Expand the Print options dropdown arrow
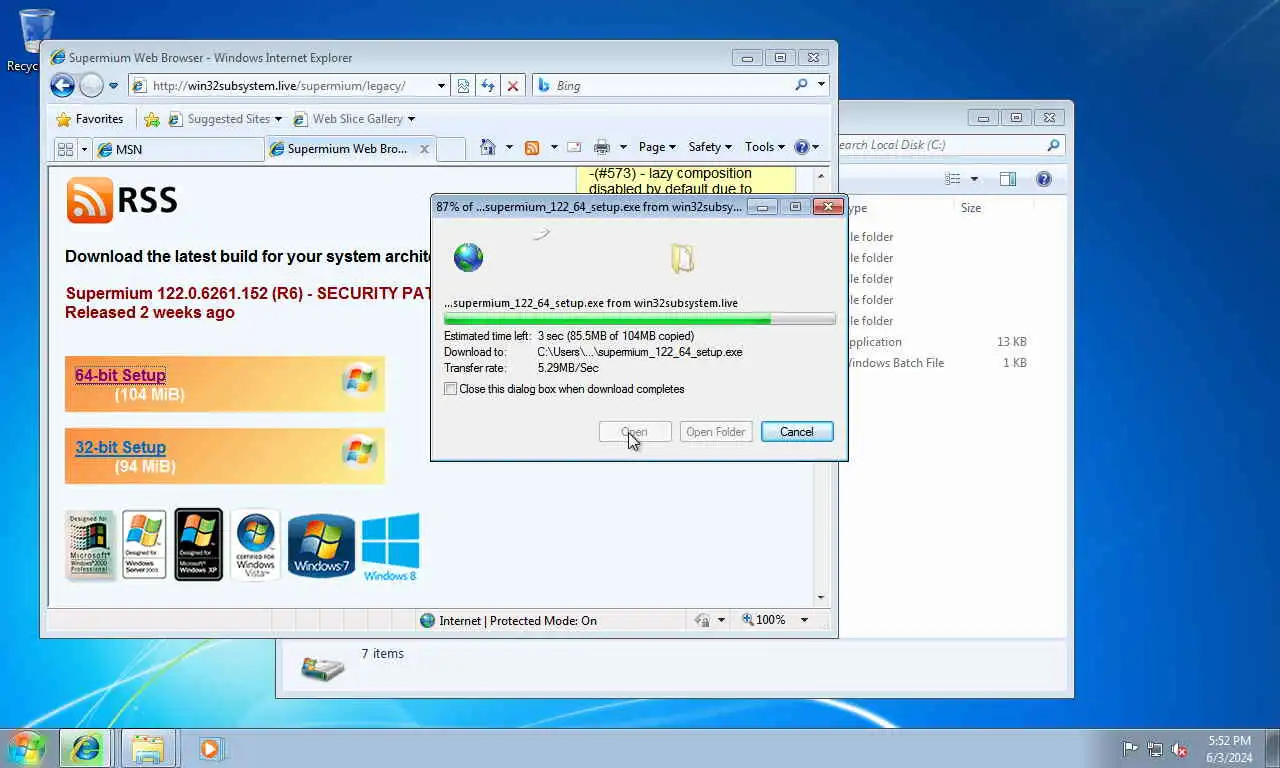Screen dimensions: 1280x768 [x=623, y=147]
